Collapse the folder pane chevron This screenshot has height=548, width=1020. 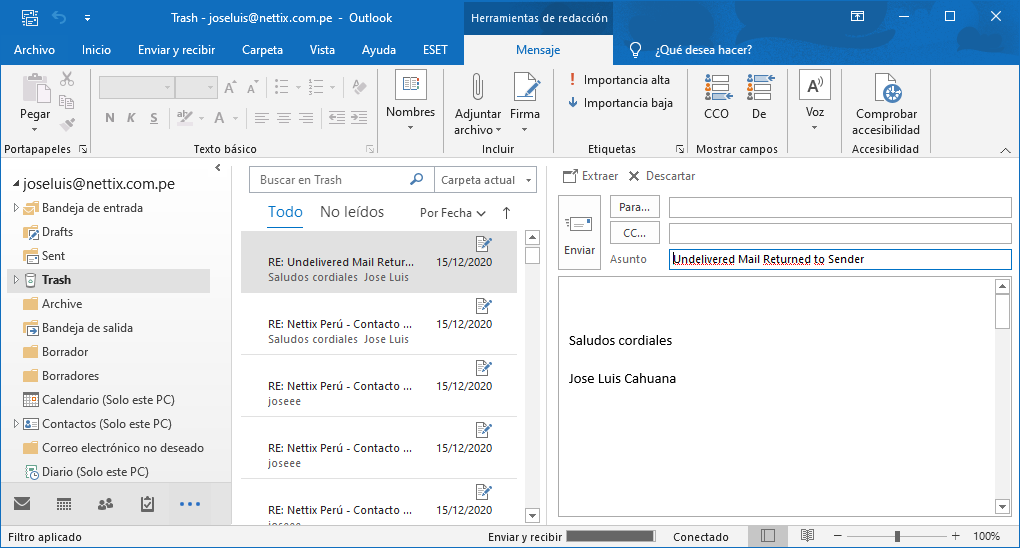point(218,168)
